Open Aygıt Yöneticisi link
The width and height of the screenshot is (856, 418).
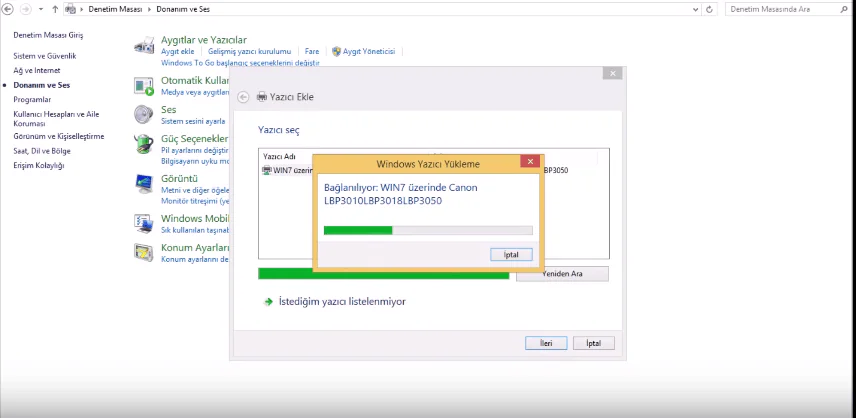point(369,51)
